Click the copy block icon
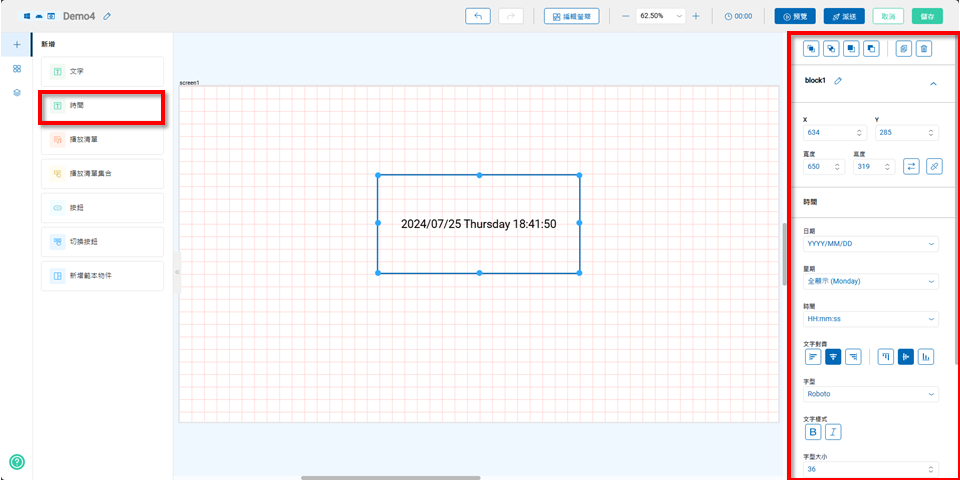 [903, 48]
